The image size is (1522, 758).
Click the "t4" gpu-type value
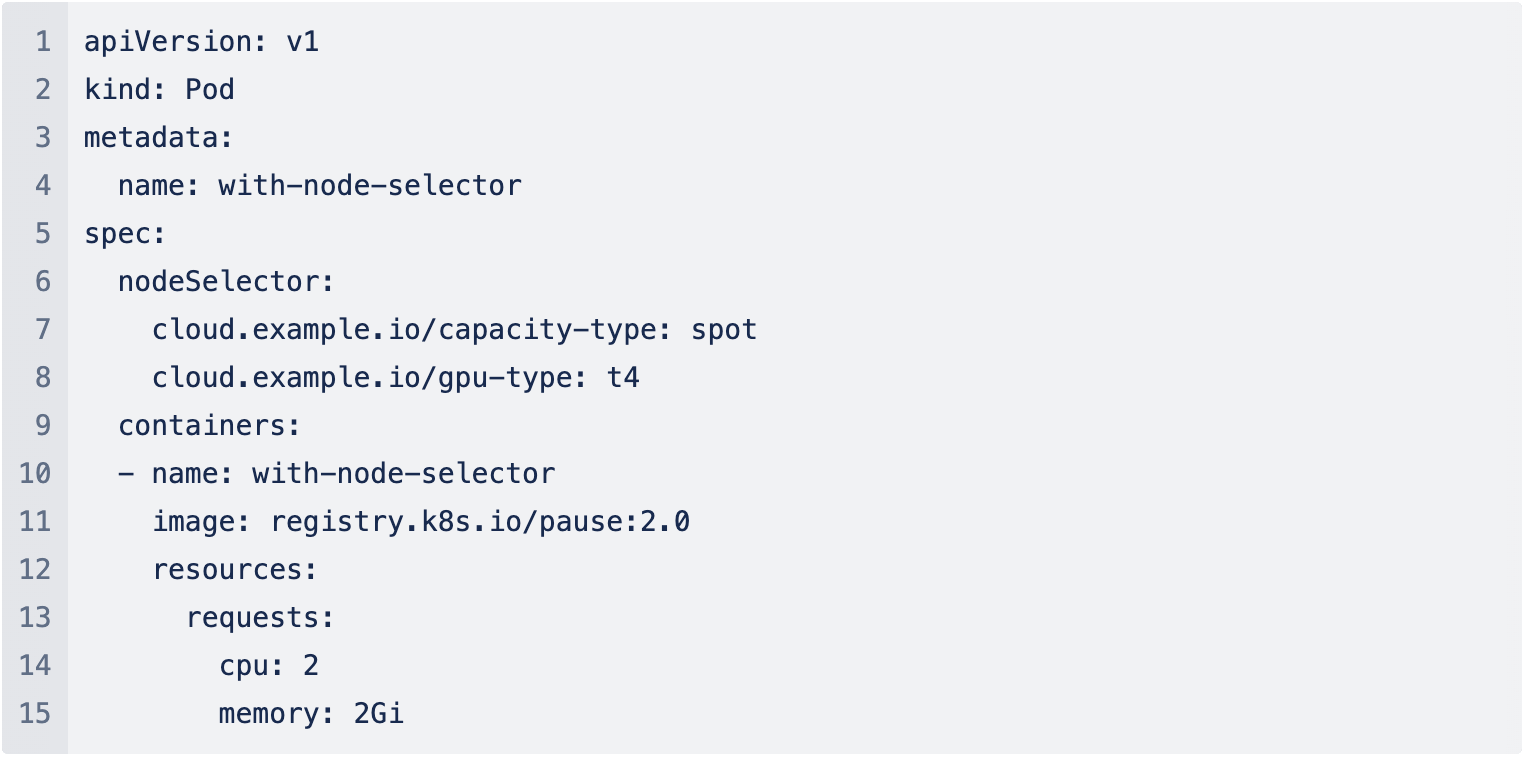(x=623, y=378)
